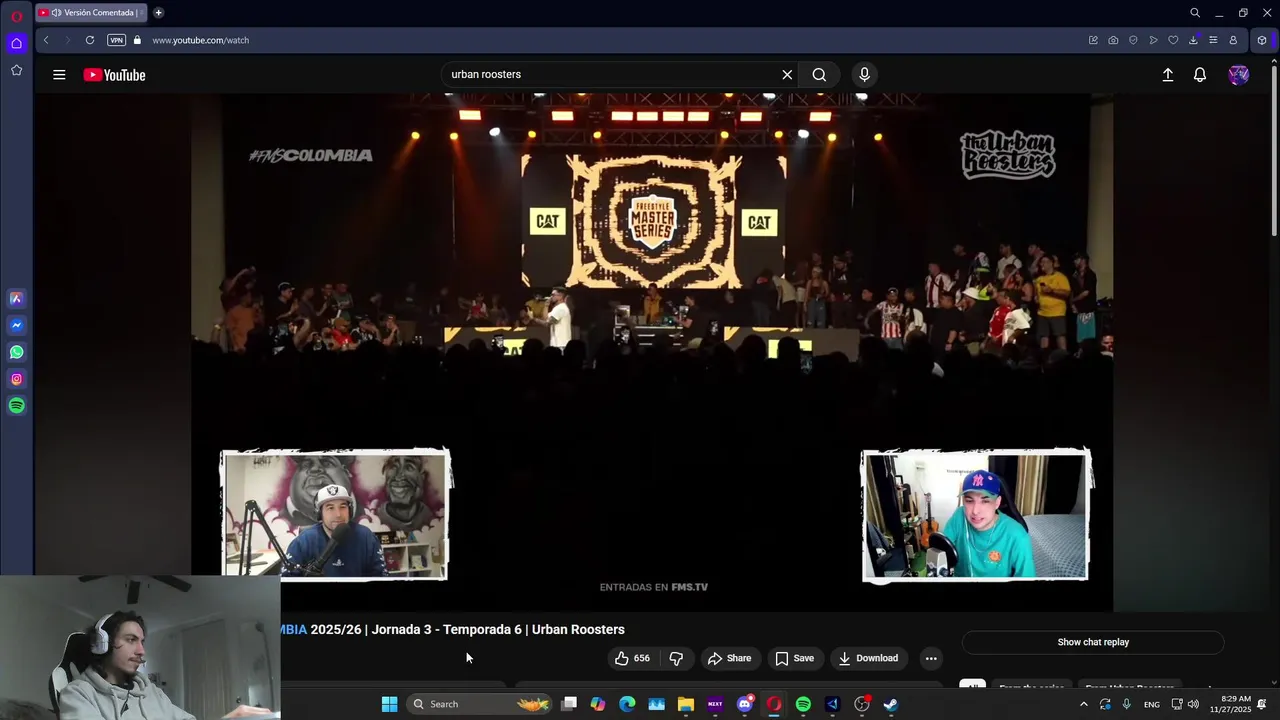1280x720 pixels.
Task: Expand the system tray hidden icons
Action: coord(1083,704)
